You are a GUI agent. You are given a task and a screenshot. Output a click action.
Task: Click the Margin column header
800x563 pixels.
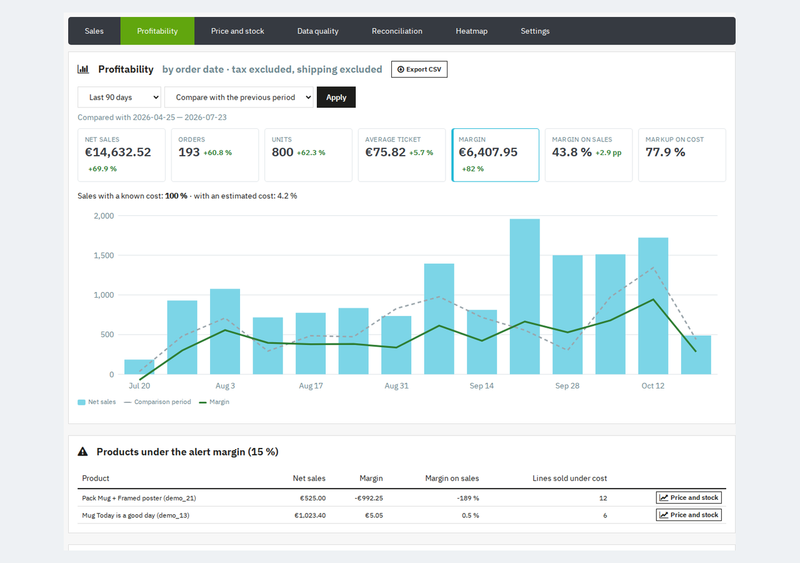[371, 478]
